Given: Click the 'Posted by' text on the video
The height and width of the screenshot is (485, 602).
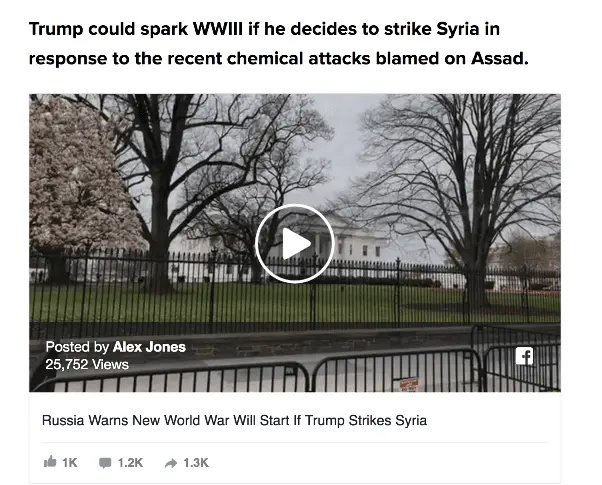Looking at the screenshot, I should pyautogui.click(x=78, y=347).
